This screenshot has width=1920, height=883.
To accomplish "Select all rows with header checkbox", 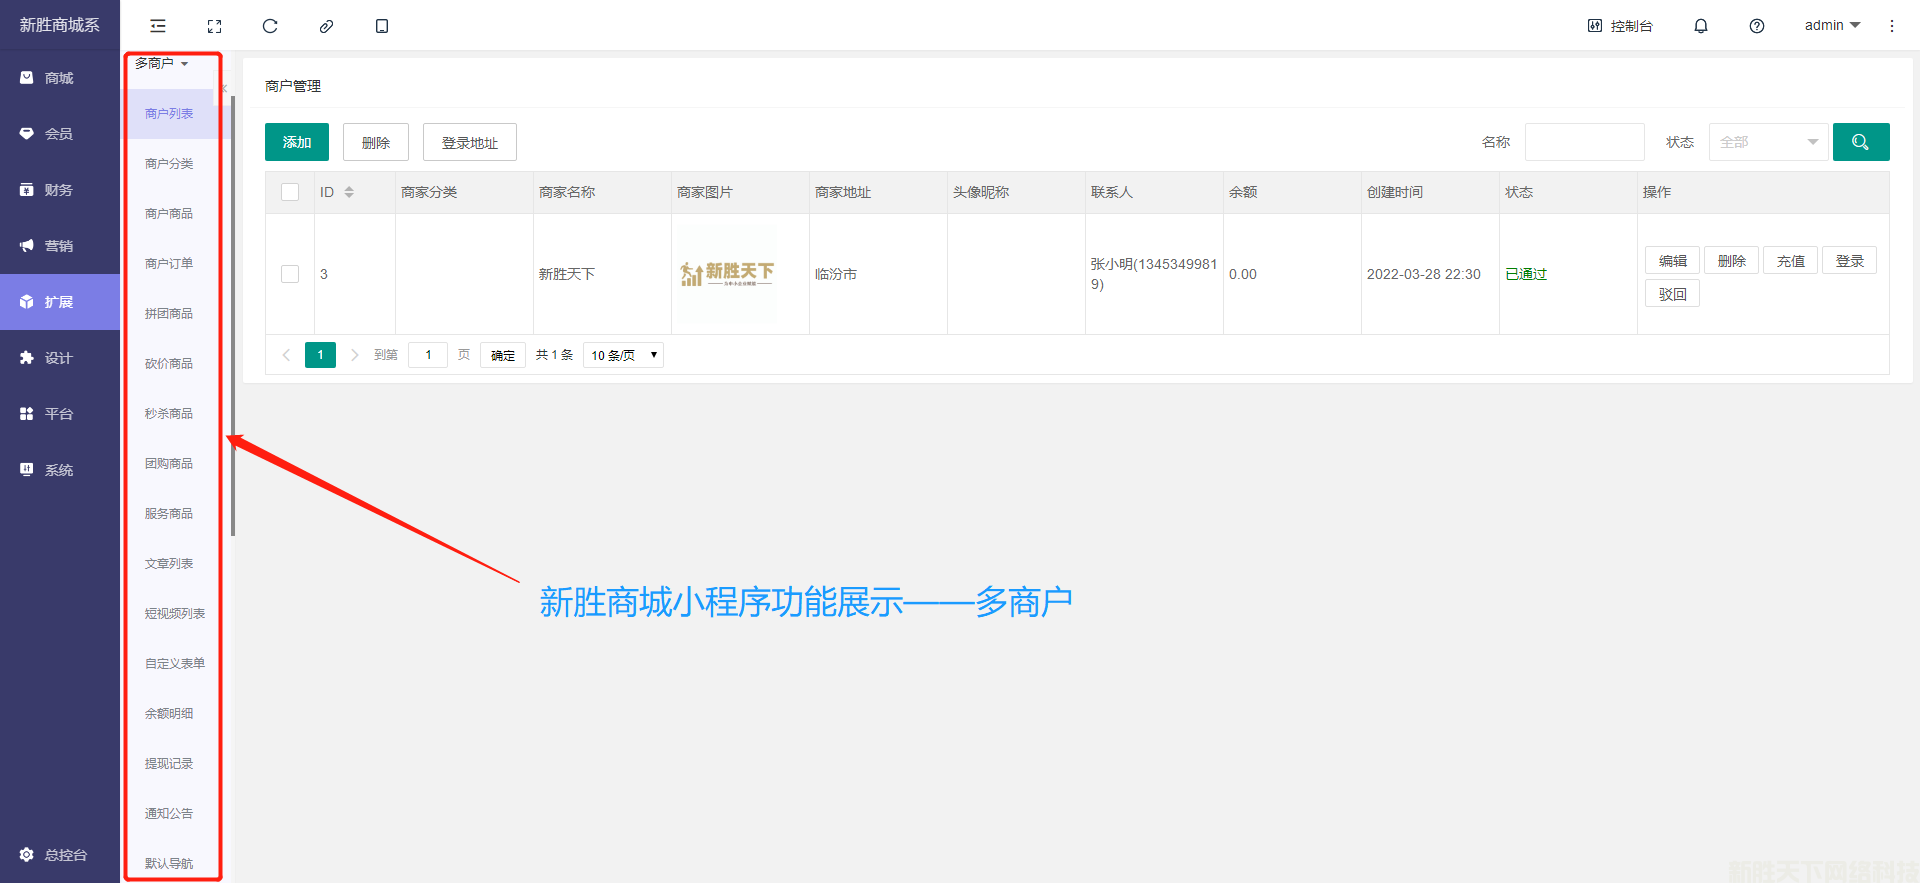I will [290, 192].
